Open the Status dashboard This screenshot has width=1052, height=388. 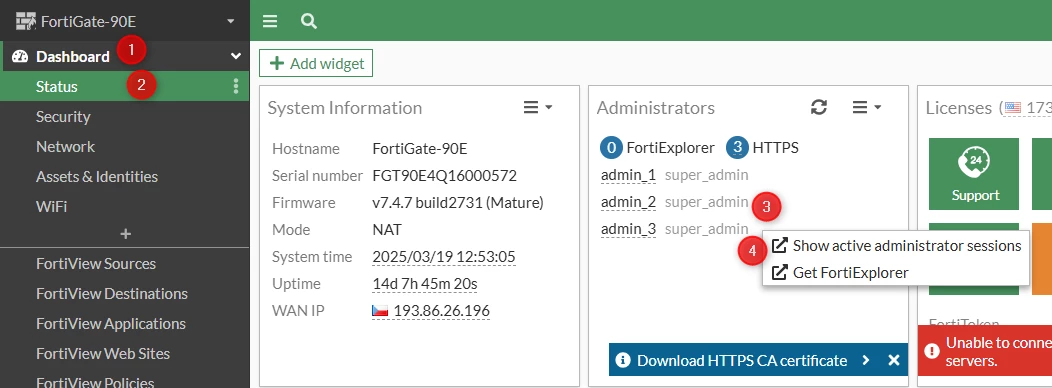pos(124,87)
